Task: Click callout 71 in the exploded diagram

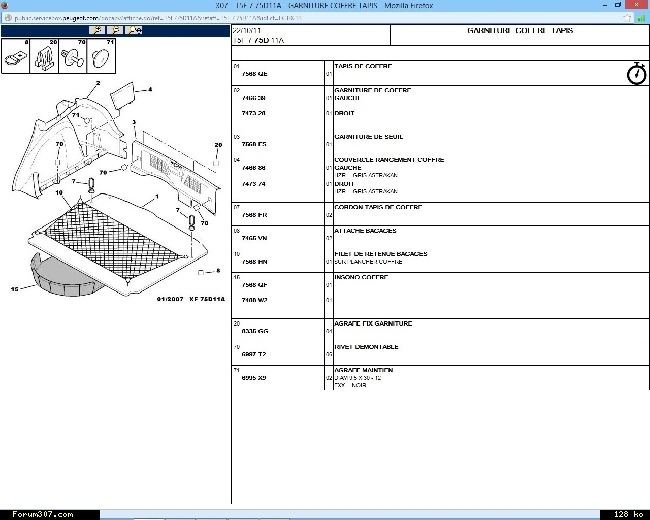Action: click(x=75, y=114)
